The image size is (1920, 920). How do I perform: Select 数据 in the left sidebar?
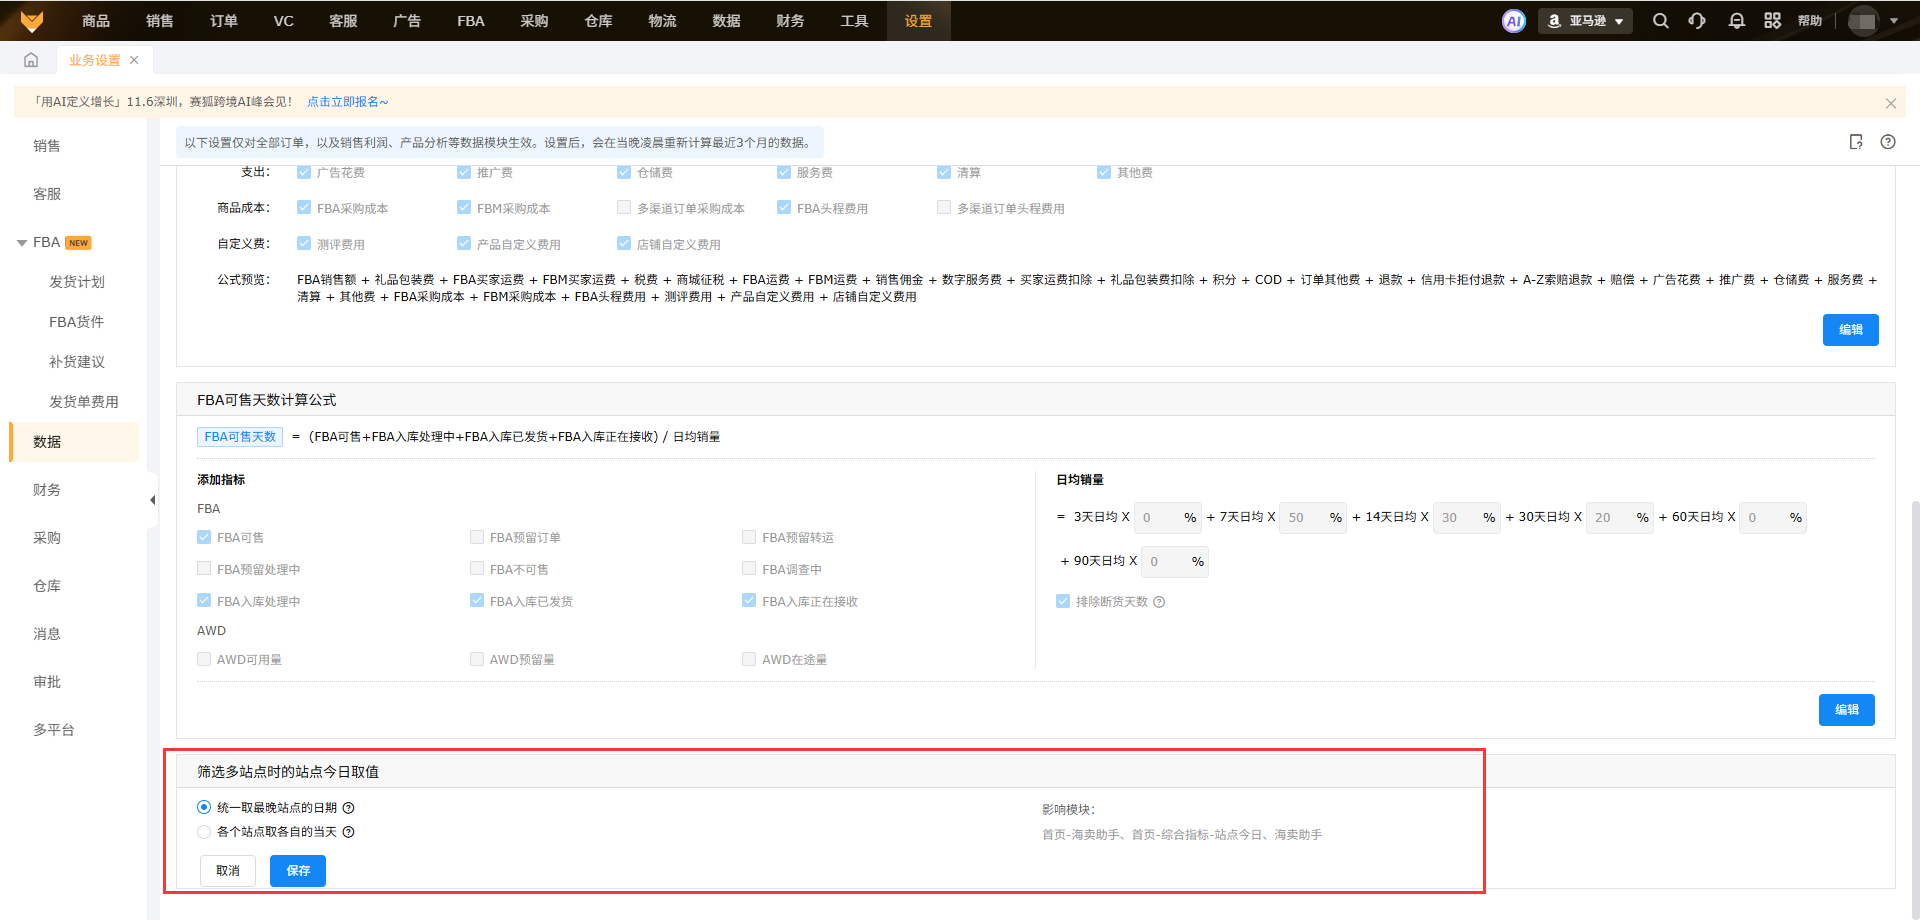(74, 442)
